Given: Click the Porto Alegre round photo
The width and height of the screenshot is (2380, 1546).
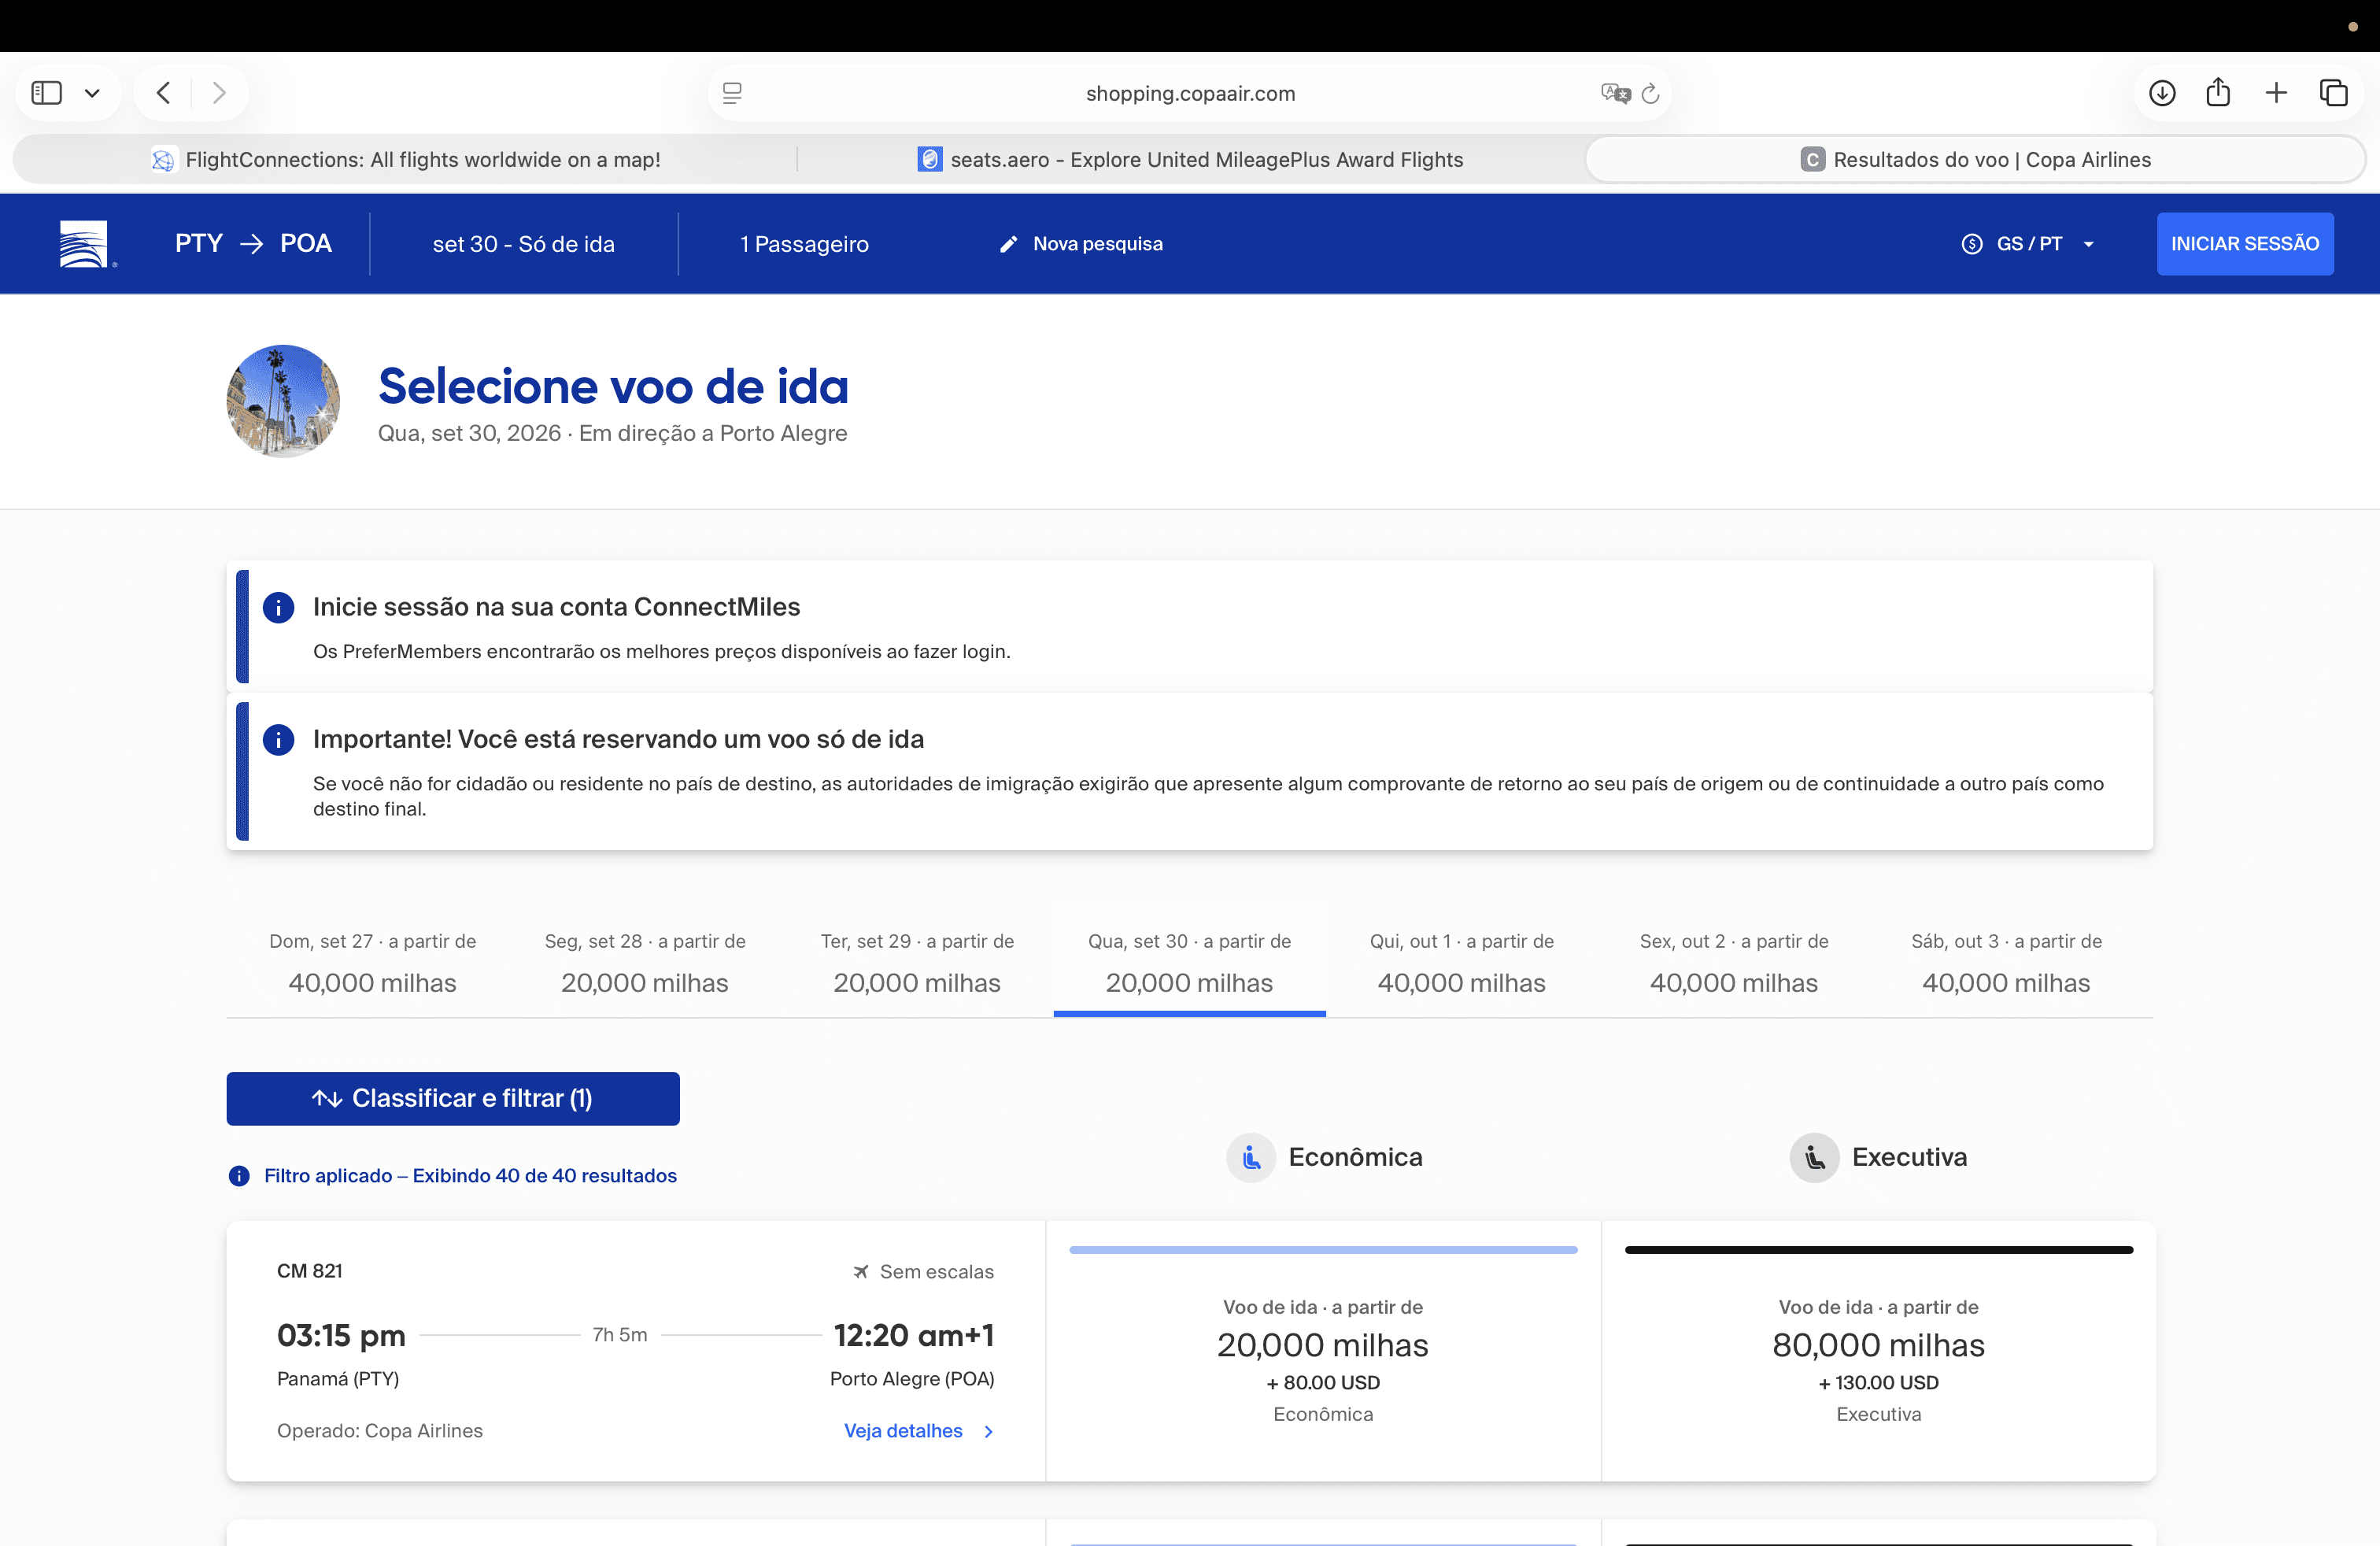Looking at the screenshot, I should click(x=283, y=401).
